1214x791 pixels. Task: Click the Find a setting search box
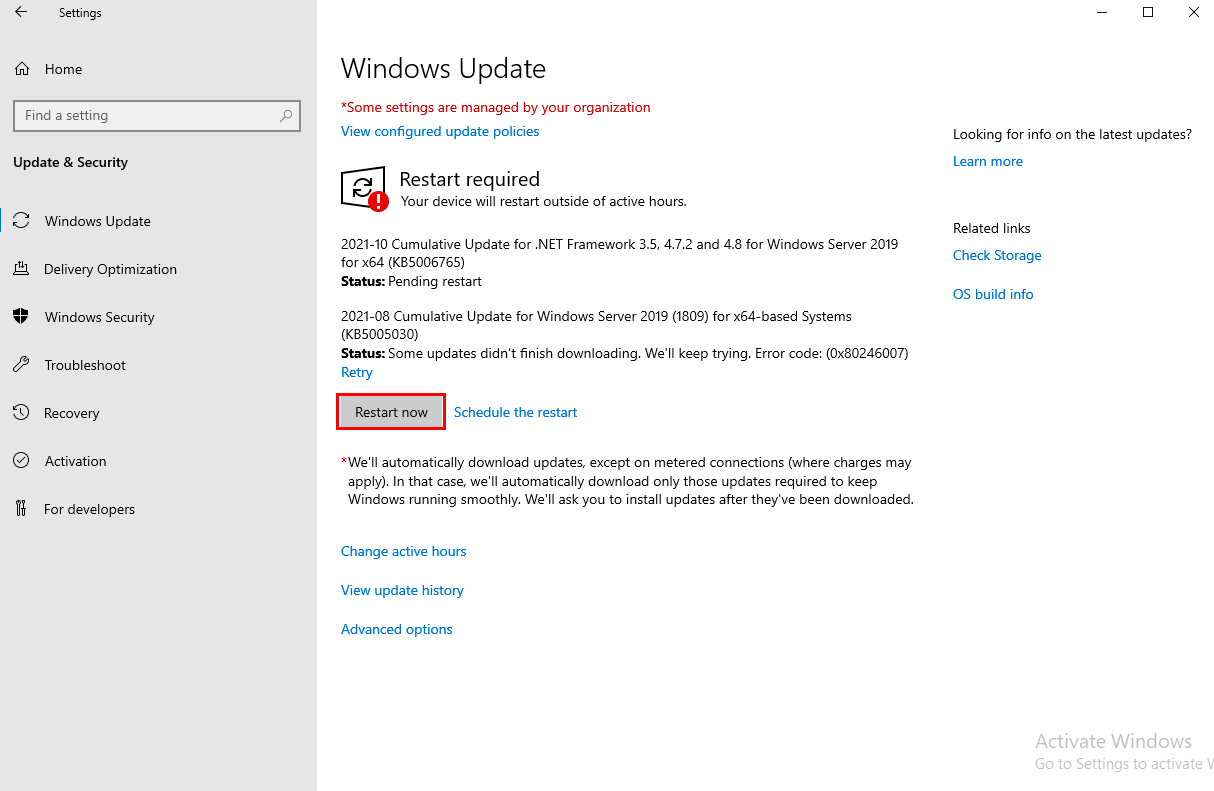click(157, 116)
